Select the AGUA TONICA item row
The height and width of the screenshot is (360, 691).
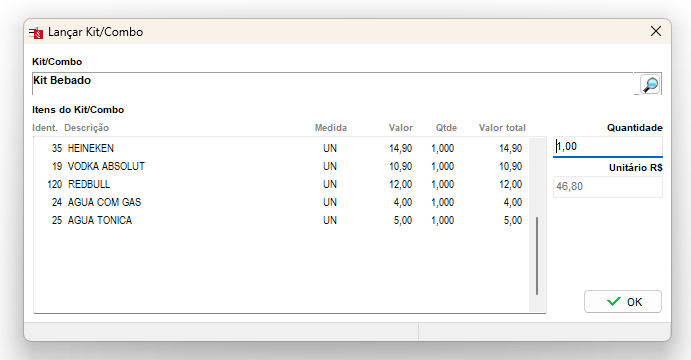(281, 220)
